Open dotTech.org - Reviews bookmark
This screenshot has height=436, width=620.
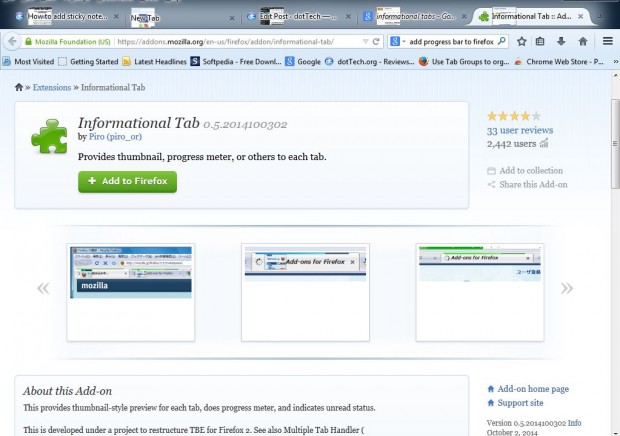370,62
